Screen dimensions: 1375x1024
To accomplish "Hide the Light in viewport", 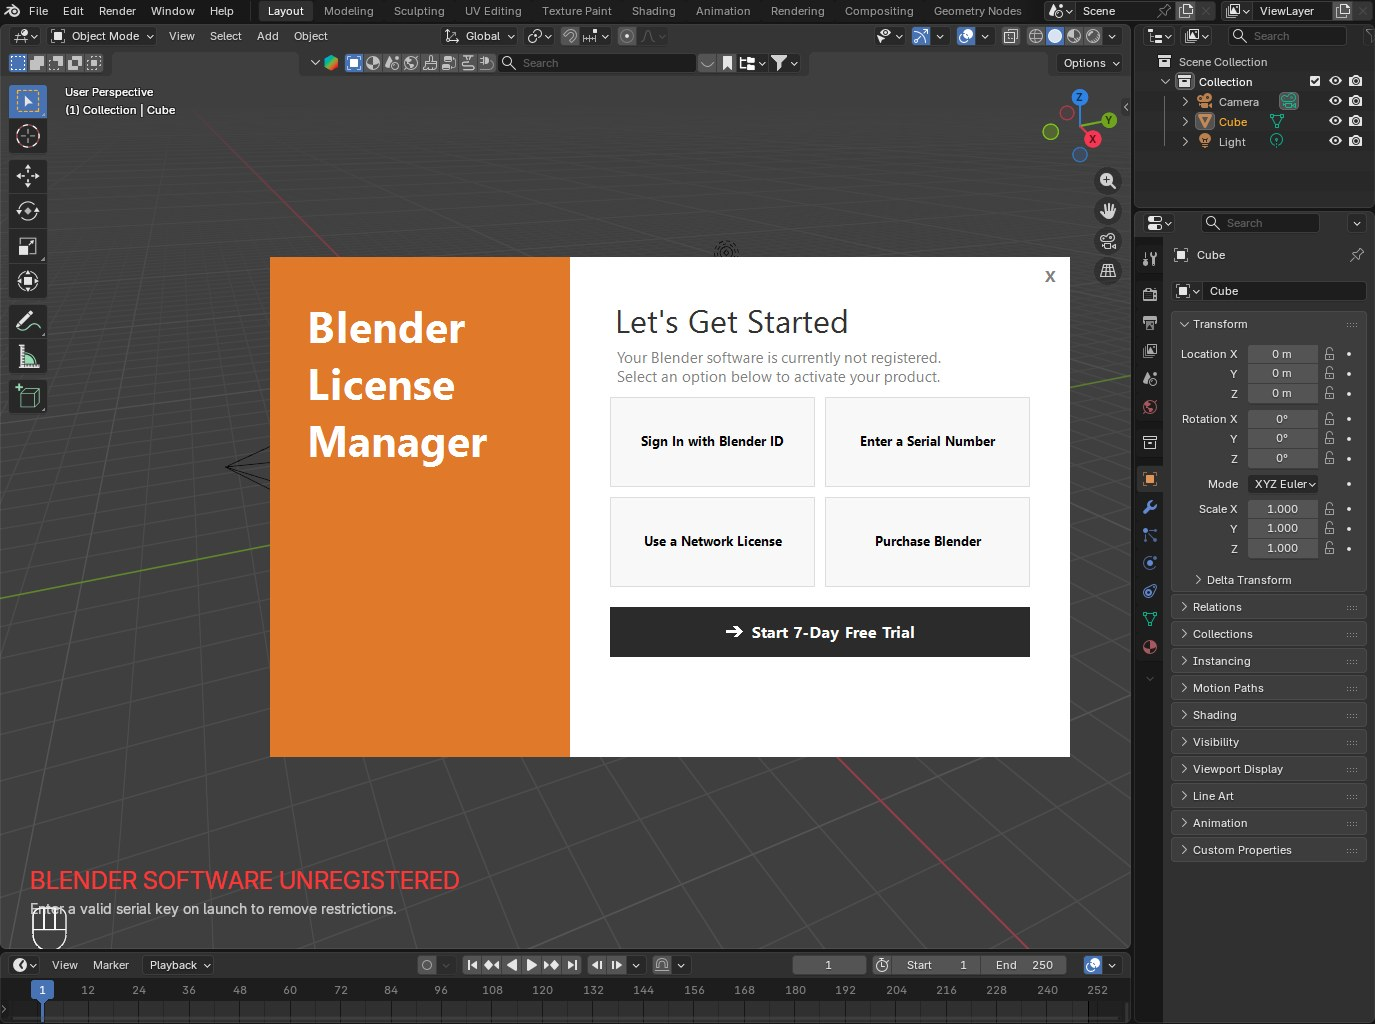I will (x=1335, y=141).
